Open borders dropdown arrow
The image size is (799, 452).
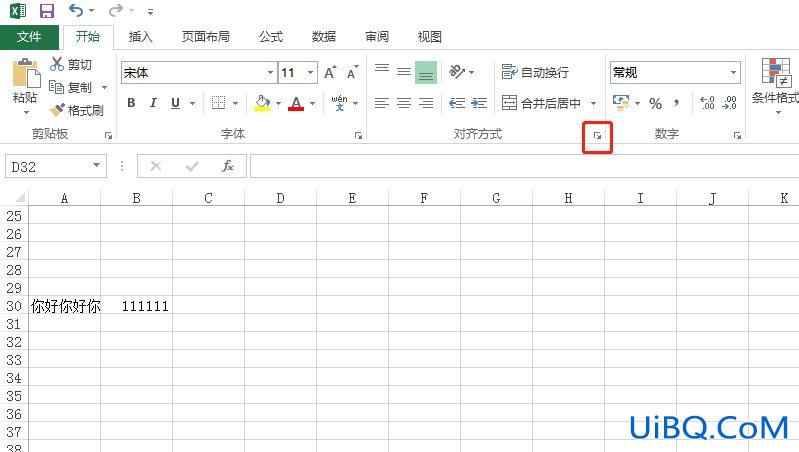tap(235, 103)
